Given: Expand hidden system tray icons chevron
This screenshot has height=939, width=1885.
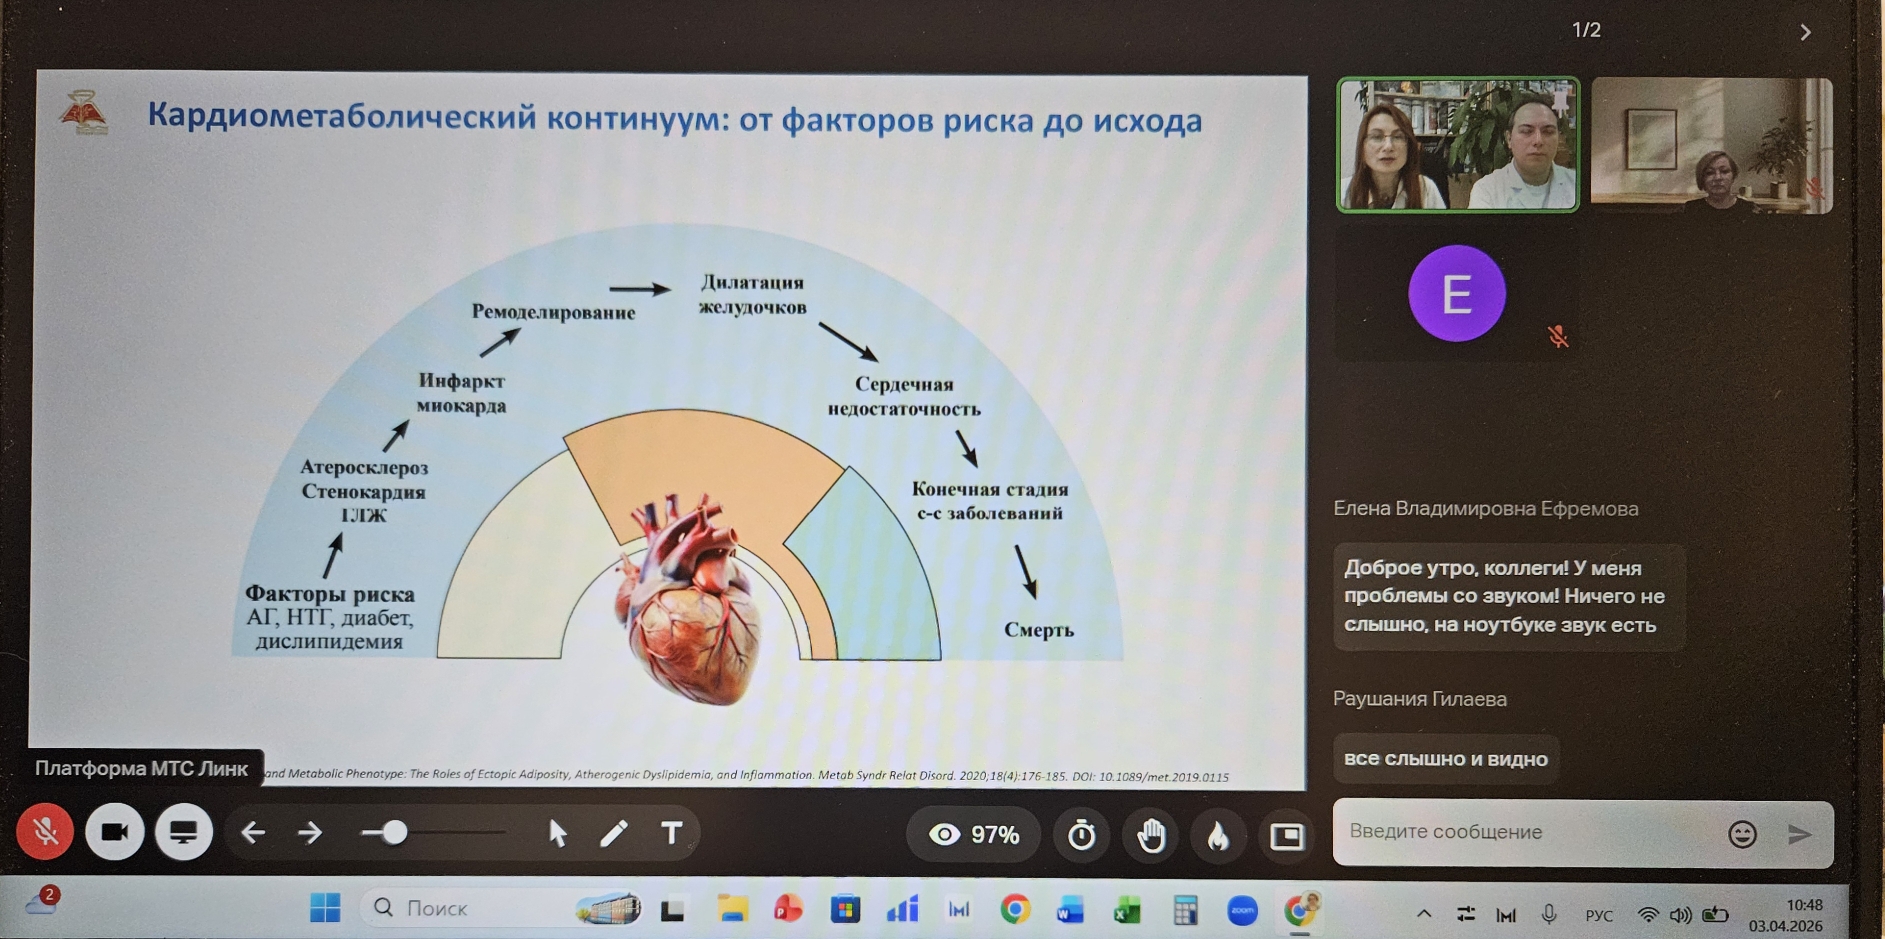Looking at the screenshot, I should (1424, 914).
